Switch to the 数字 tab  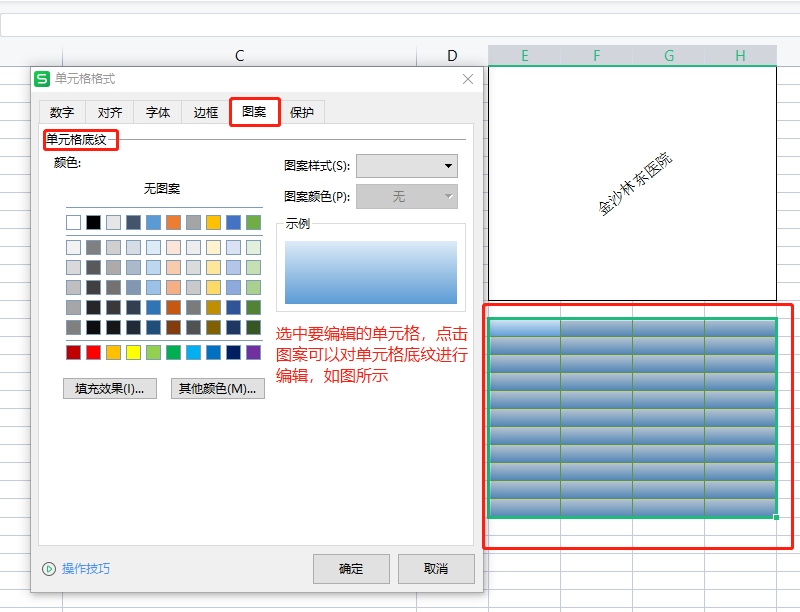tap(62, 112)
